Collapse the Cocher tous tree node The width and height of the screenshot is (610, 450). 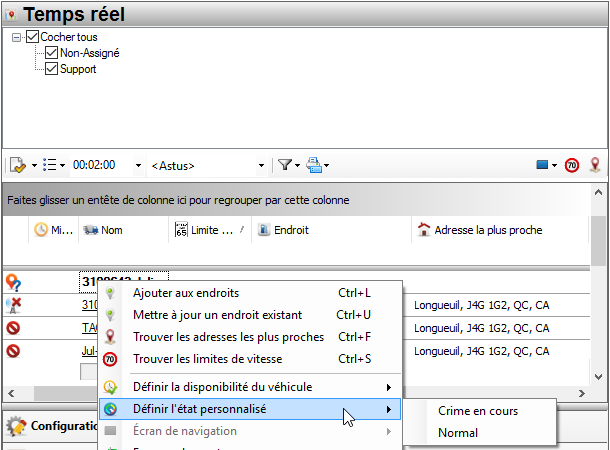coord(17,37)
